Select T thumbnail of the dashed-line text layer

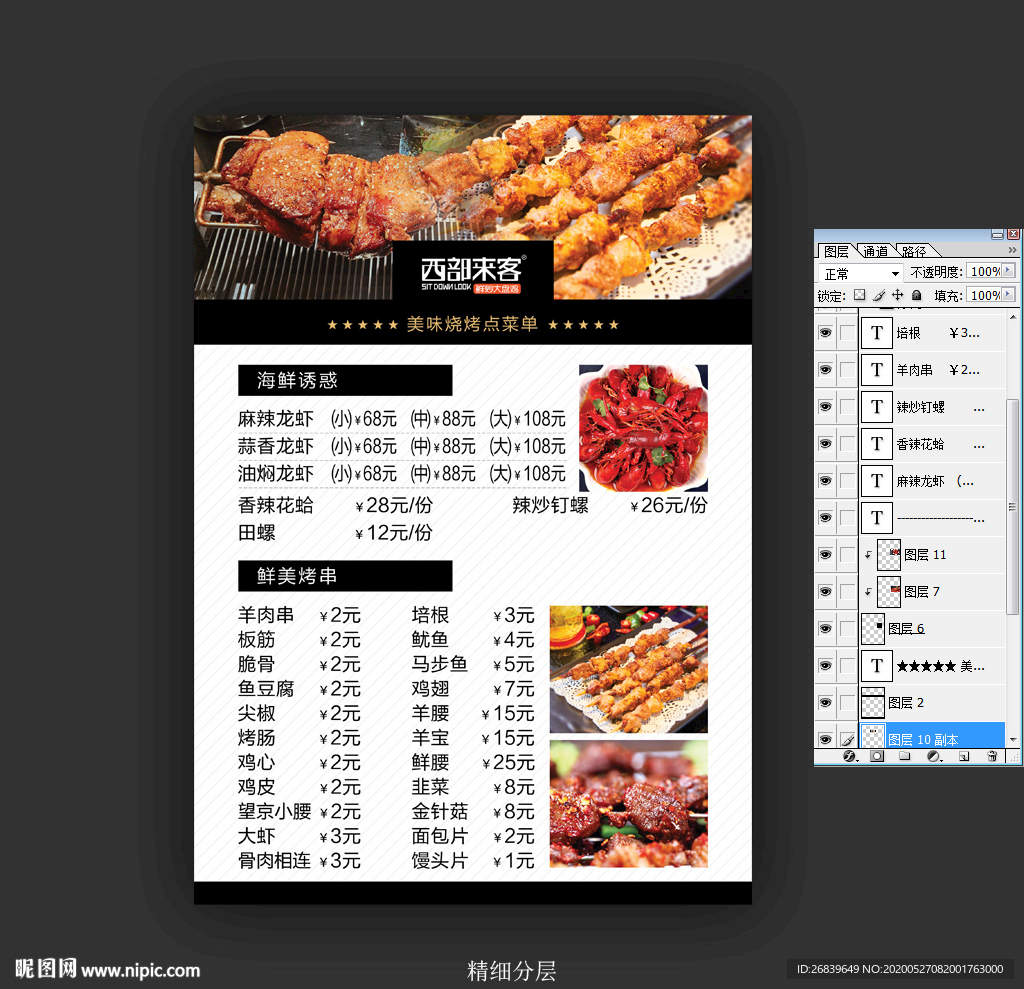pos(876,518)
